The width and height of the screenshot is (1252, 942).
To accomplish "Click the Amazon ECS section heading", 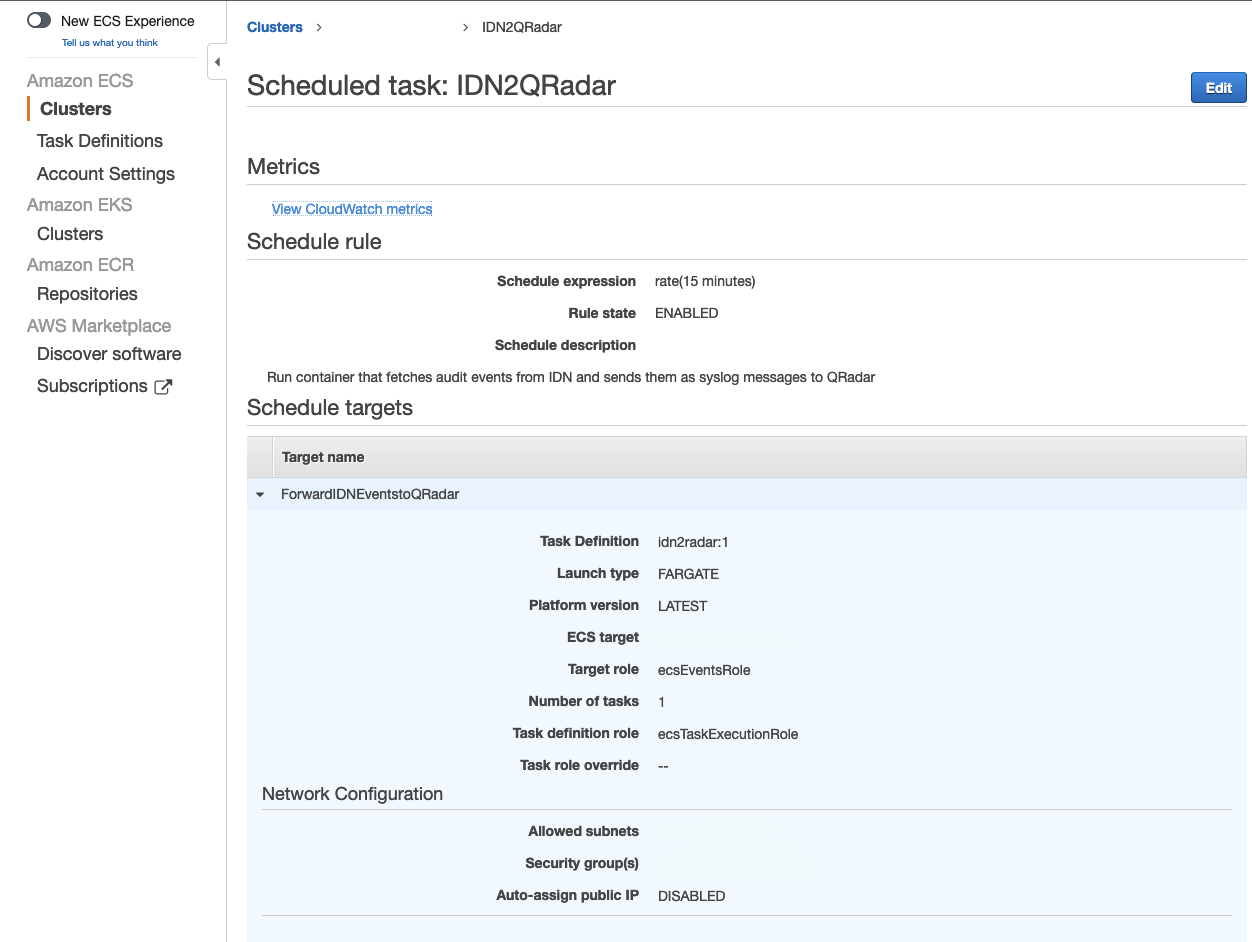I will click(x=80, y=81).
